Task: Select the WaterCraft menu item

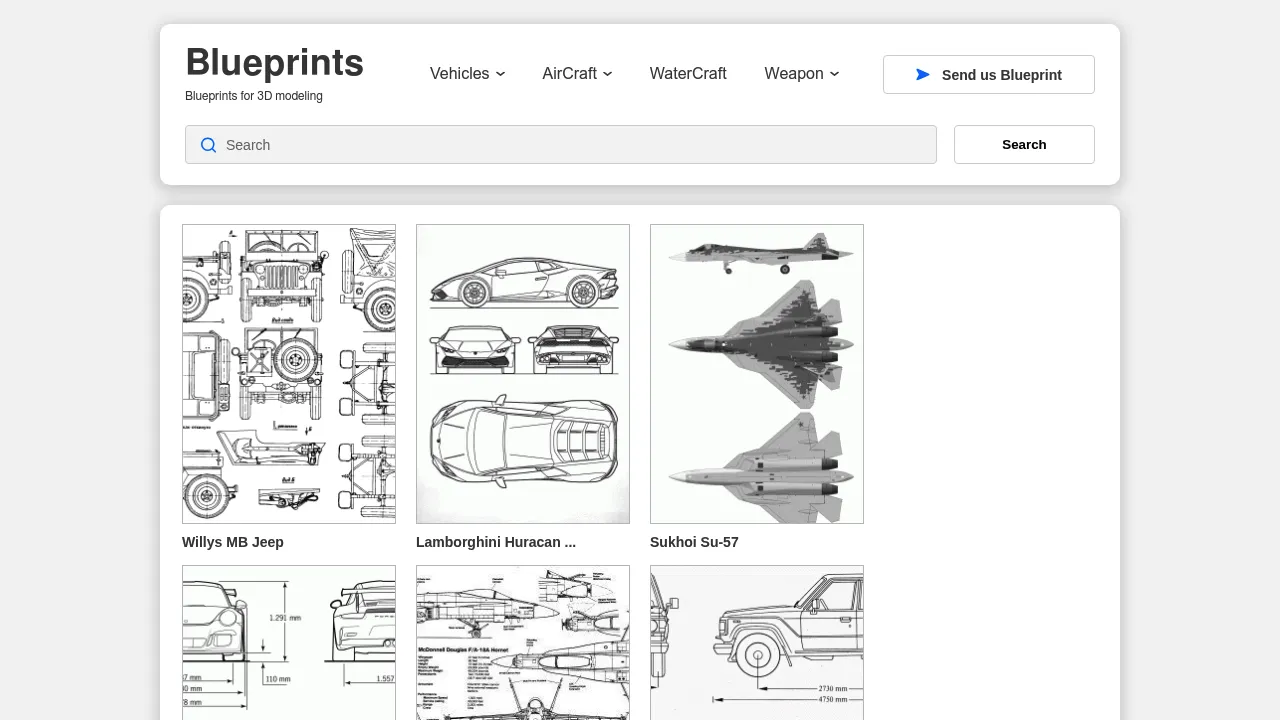Action: click(x=688, y=74)
